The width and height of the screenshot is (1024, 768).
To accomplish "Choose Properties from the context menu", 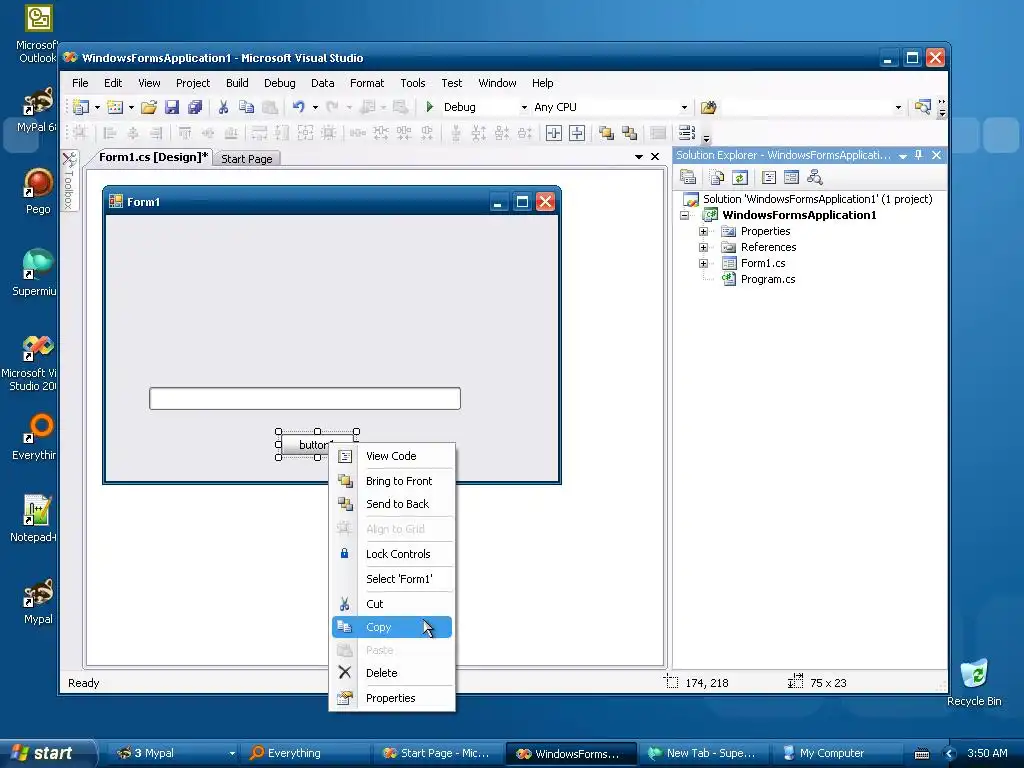I will pyautogui.click(x=392, y=698).
